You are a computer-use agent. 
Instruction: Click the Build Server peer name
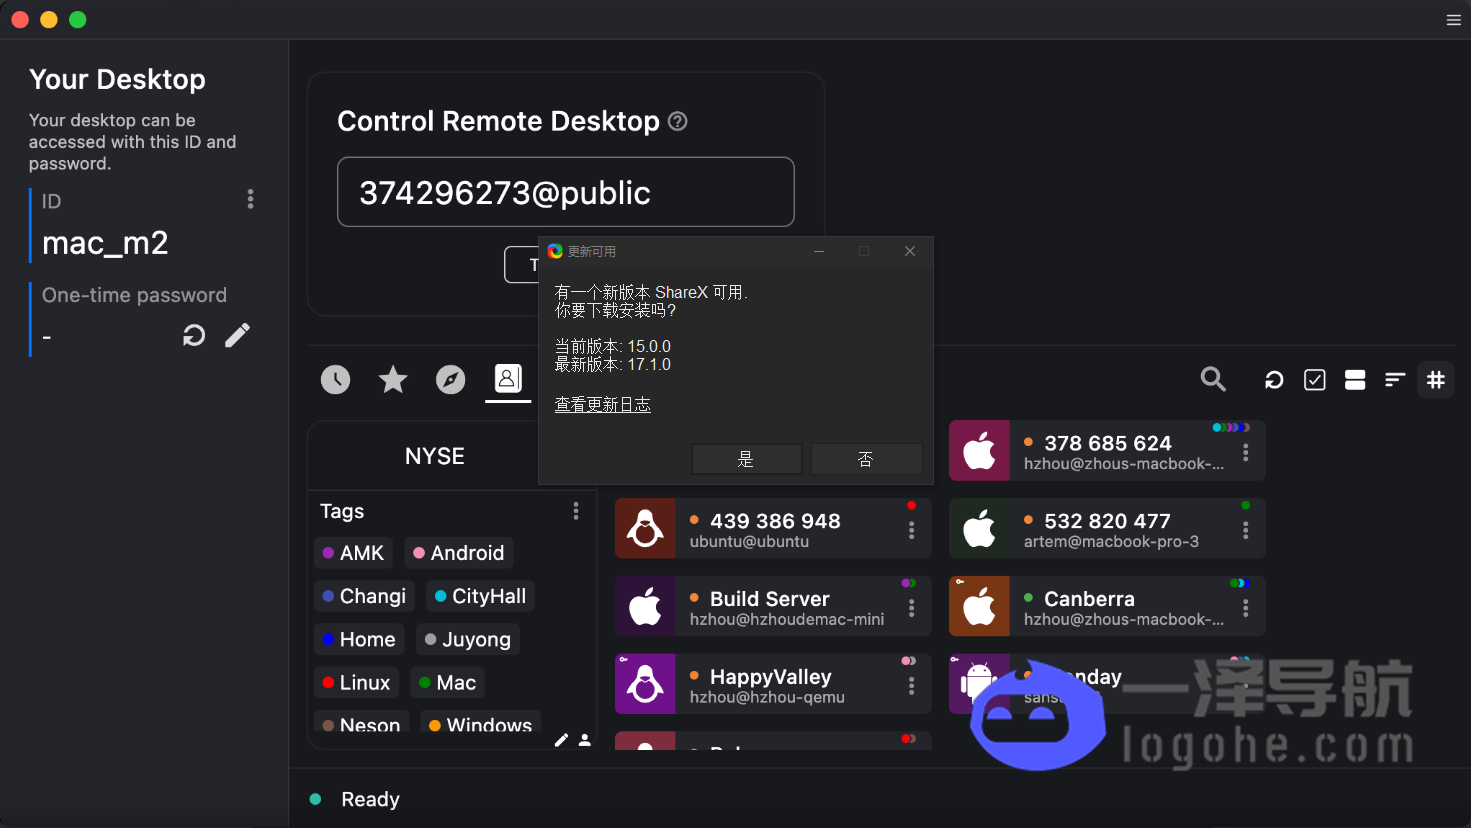point(770,598)
